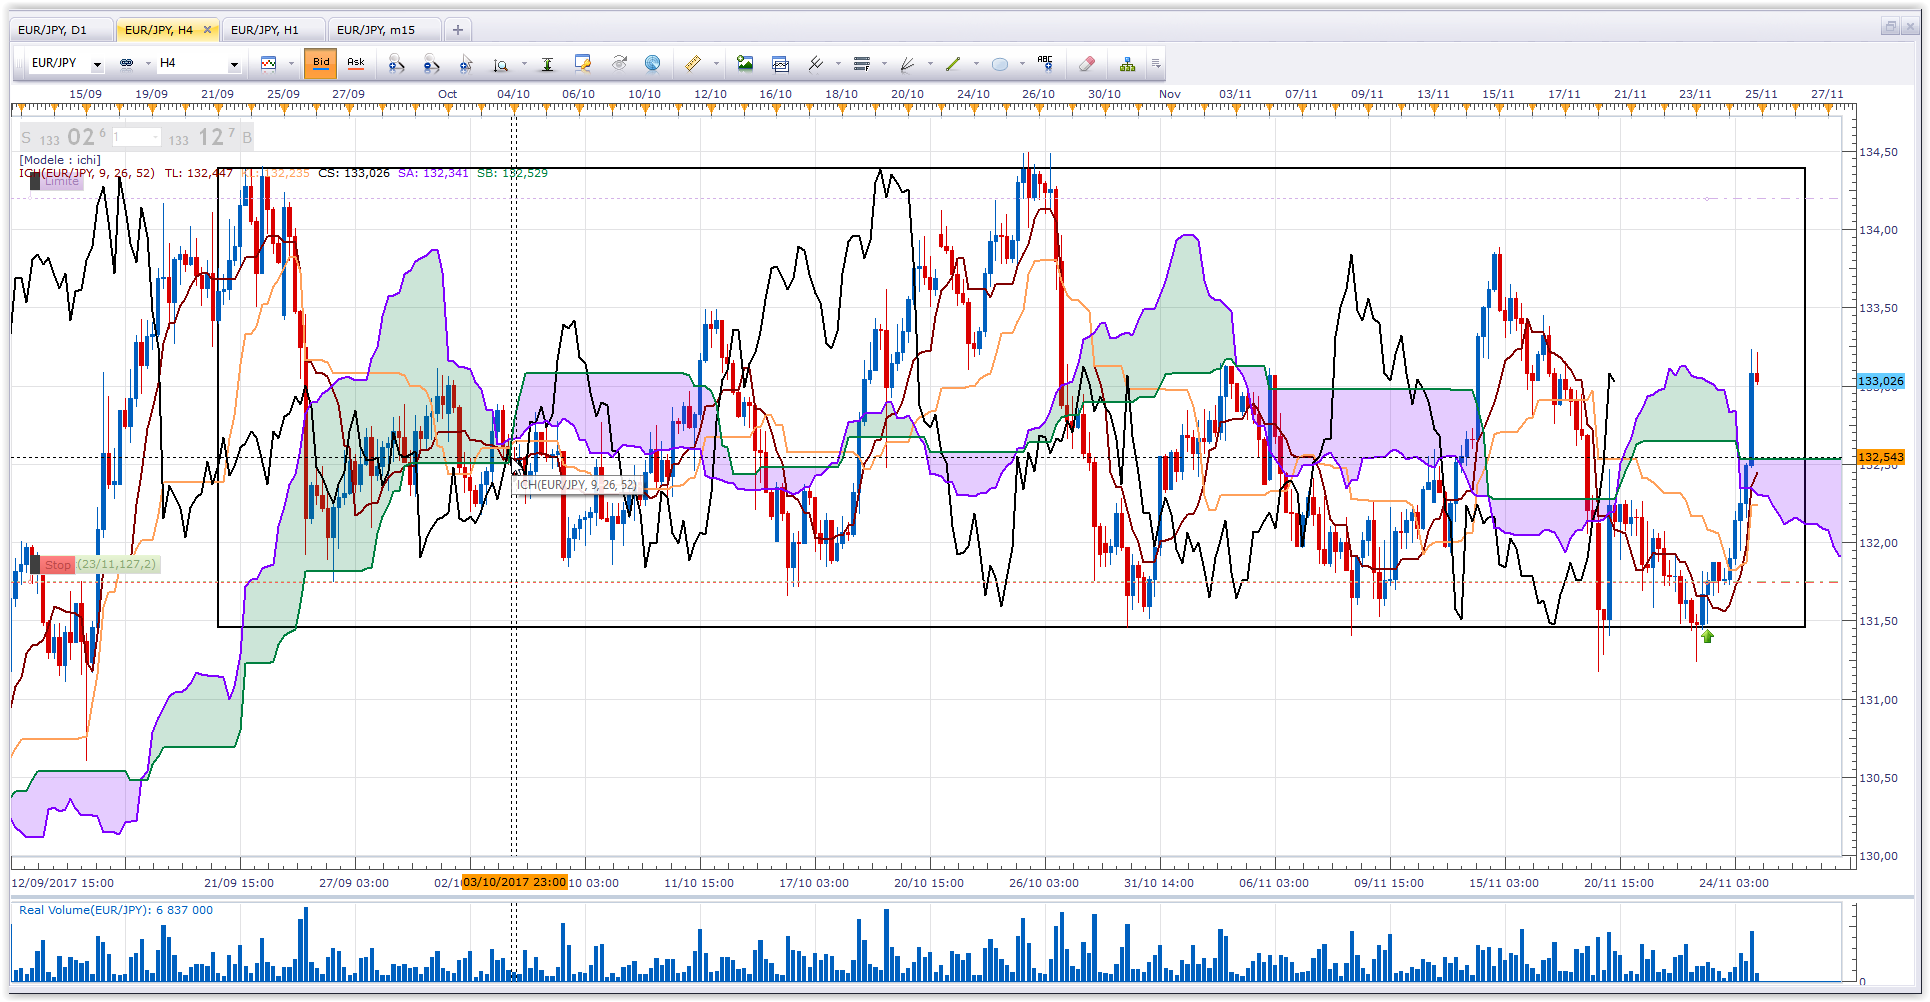Viewport: 1930px width, 1002px height.
Task: Restore down the chart window
Action: pyautogui.click(x=1890, y=27)
